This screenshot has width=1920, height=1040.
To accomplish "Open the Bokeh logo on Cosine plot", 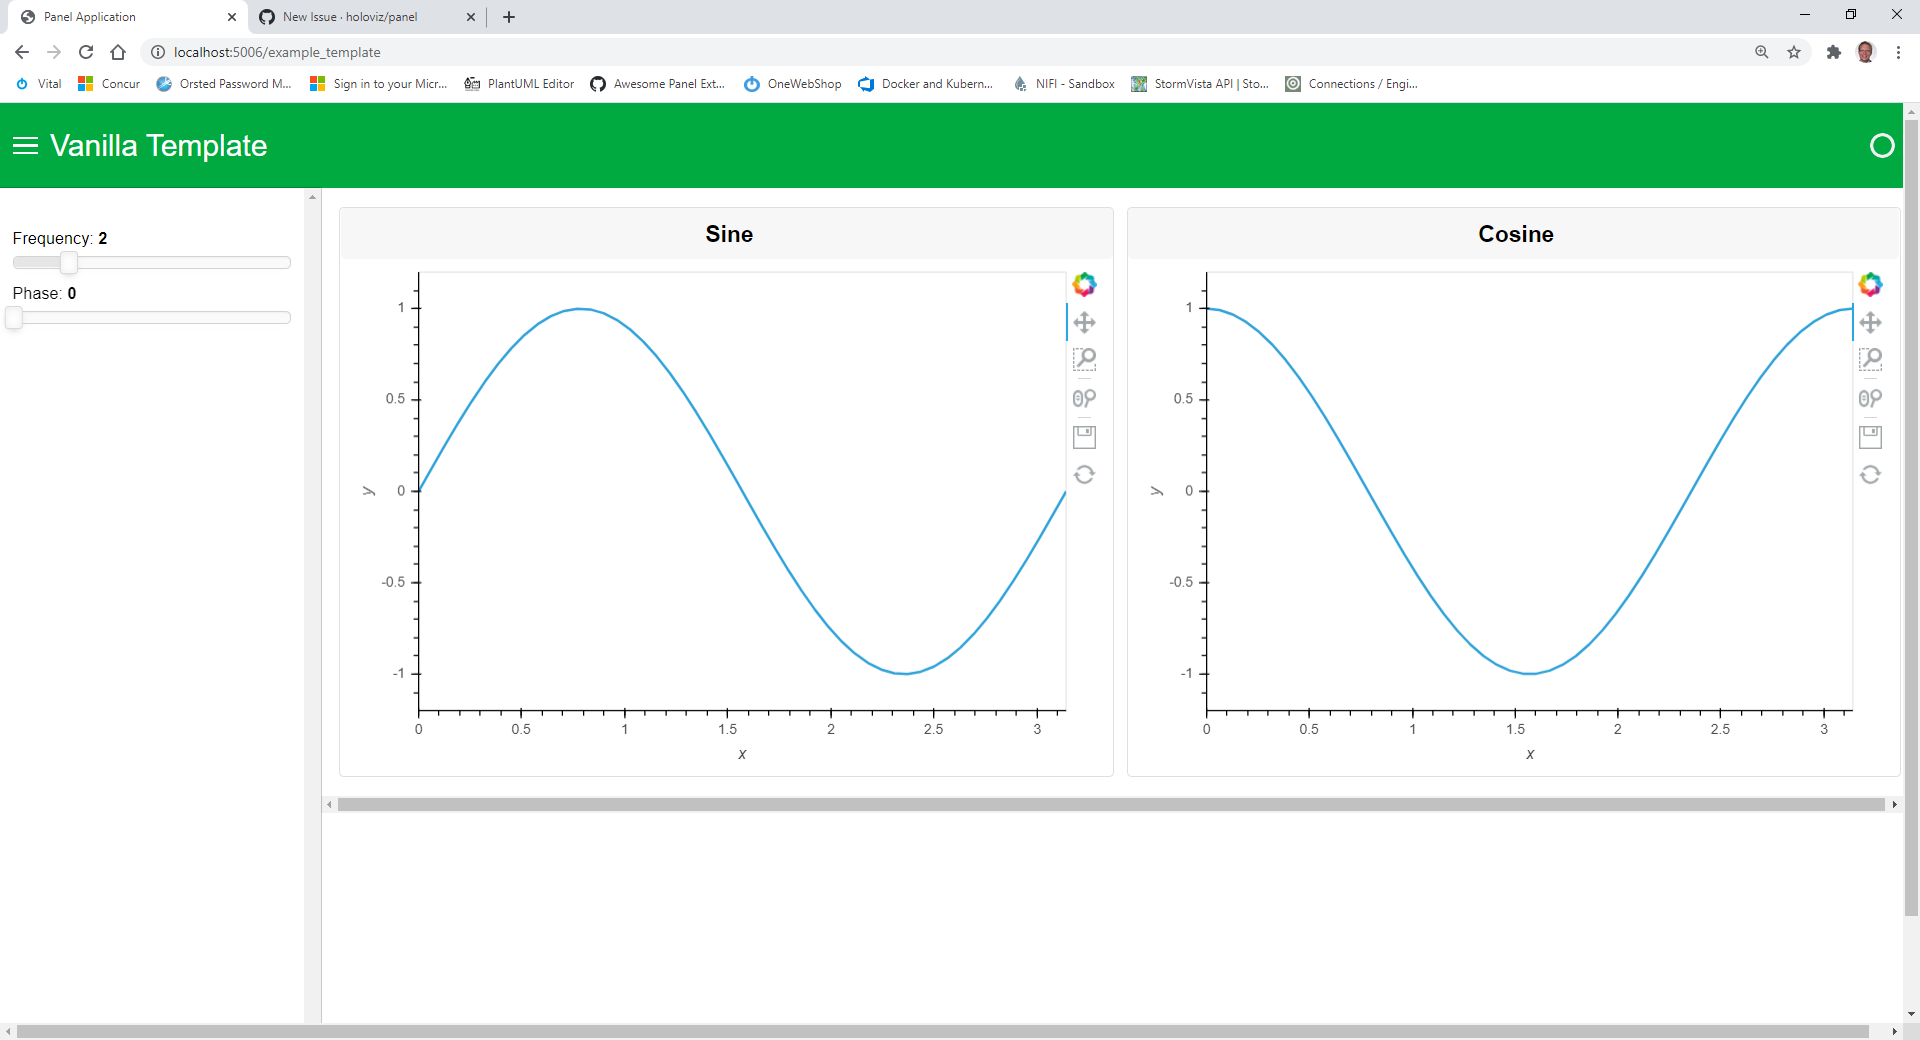I will [x=1870, y=285].
